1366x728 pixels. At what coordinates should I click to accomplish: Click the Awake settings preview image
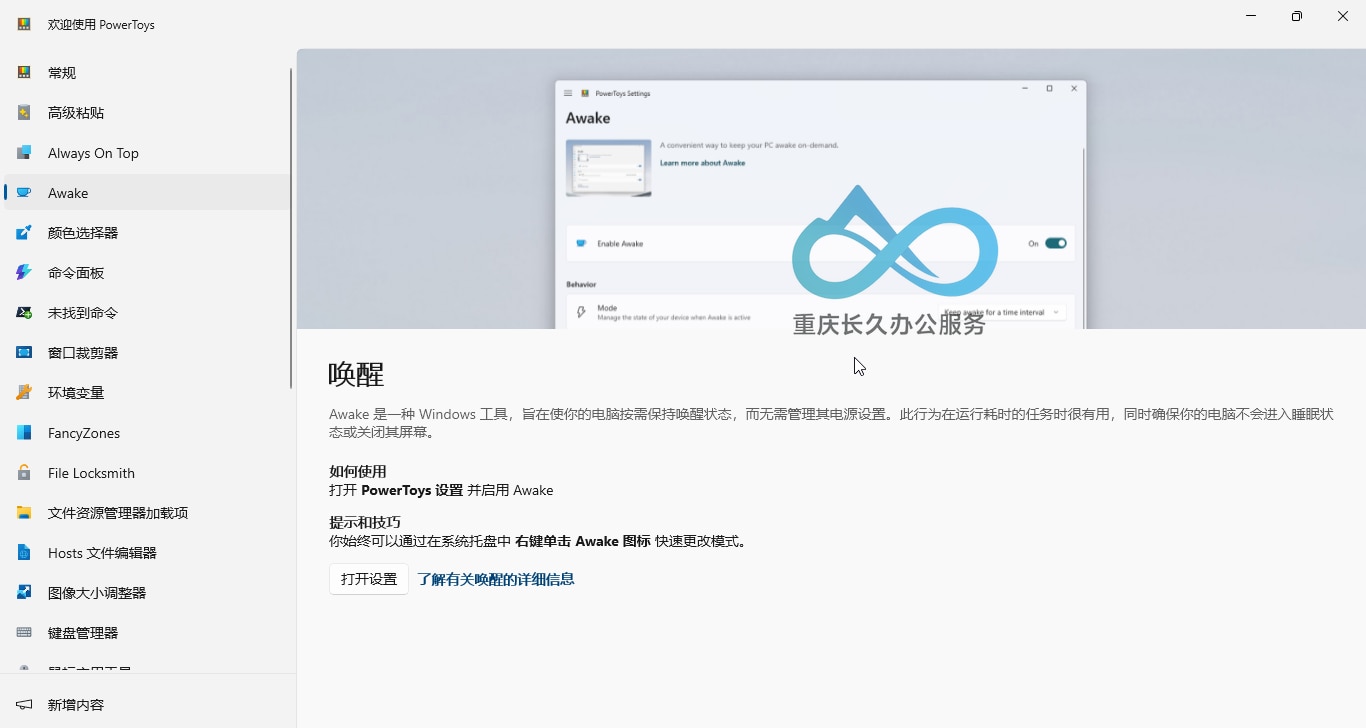[831, 189]
